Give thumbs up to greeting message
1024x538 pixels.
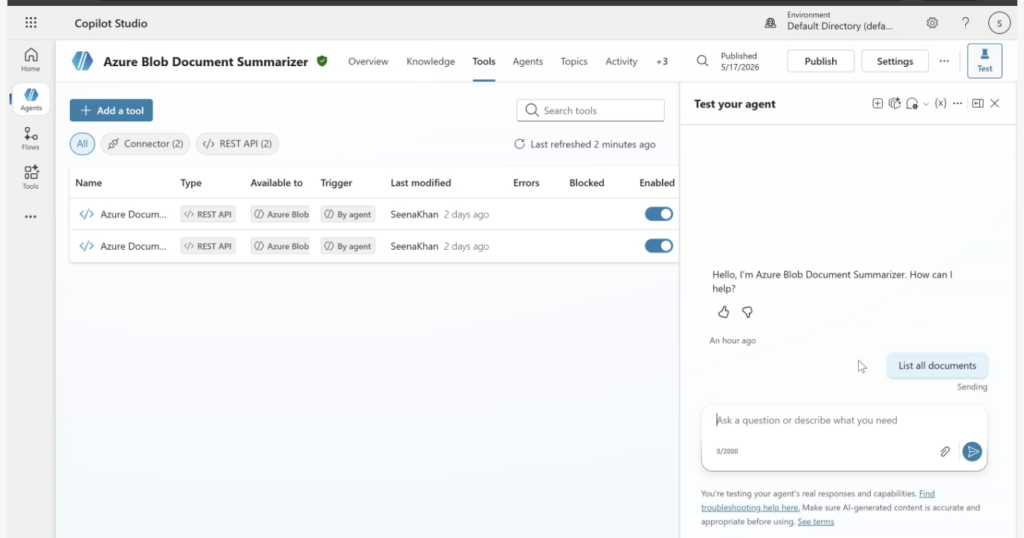coord(724,312)
